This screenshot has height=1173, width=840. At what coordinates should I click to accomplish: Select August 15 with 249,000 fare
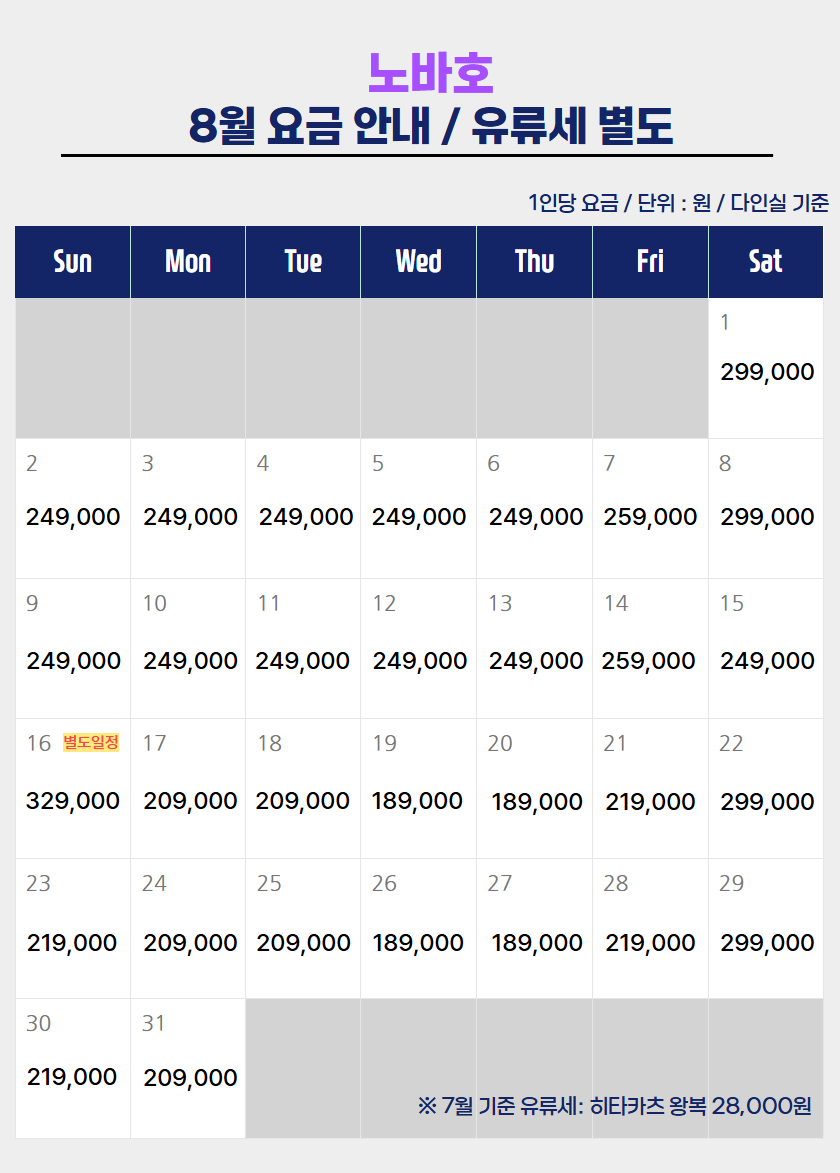tap(765, 649)
